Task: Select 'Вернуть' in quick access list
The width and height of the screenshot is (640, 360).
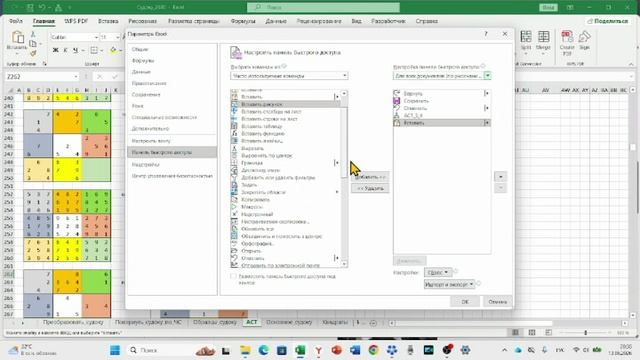Action: [x=442, y=93]
